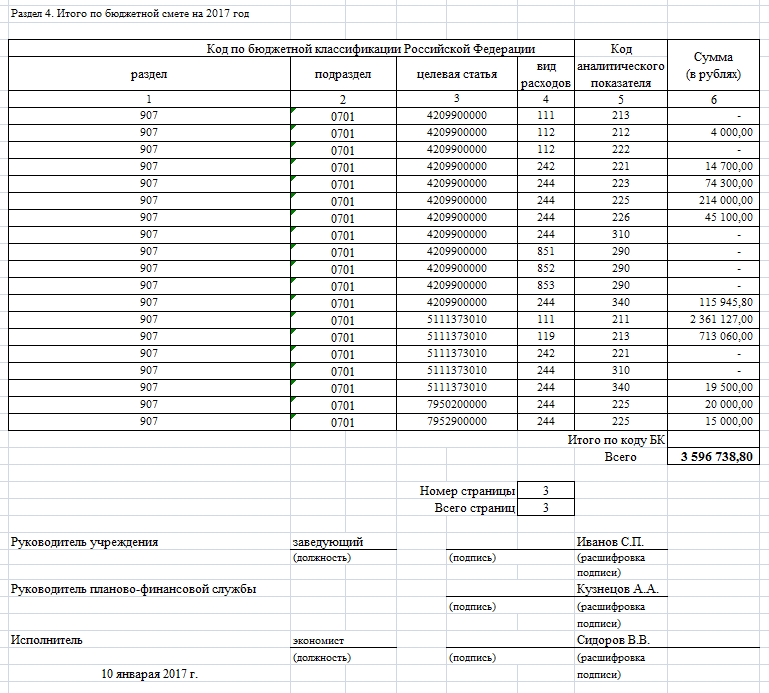Select the date cell '10 января 2017 г.'
Screen dimensions: 769x693
pyautogui.click(x=150, y=675)
